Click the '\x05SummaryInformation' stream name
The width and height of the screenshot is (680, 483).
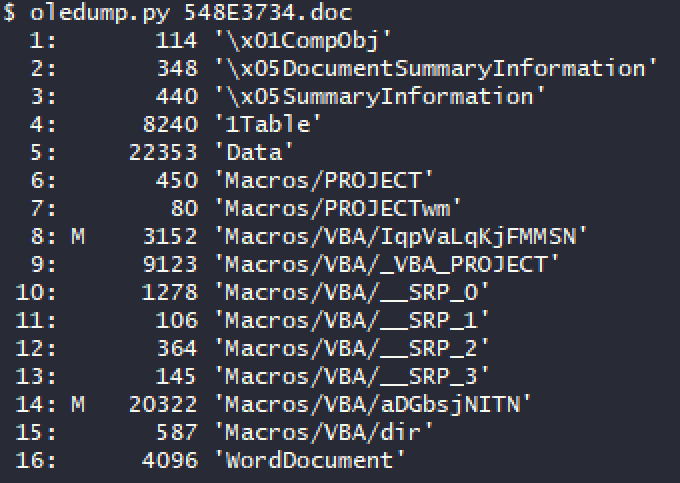[x=380, y=96]
